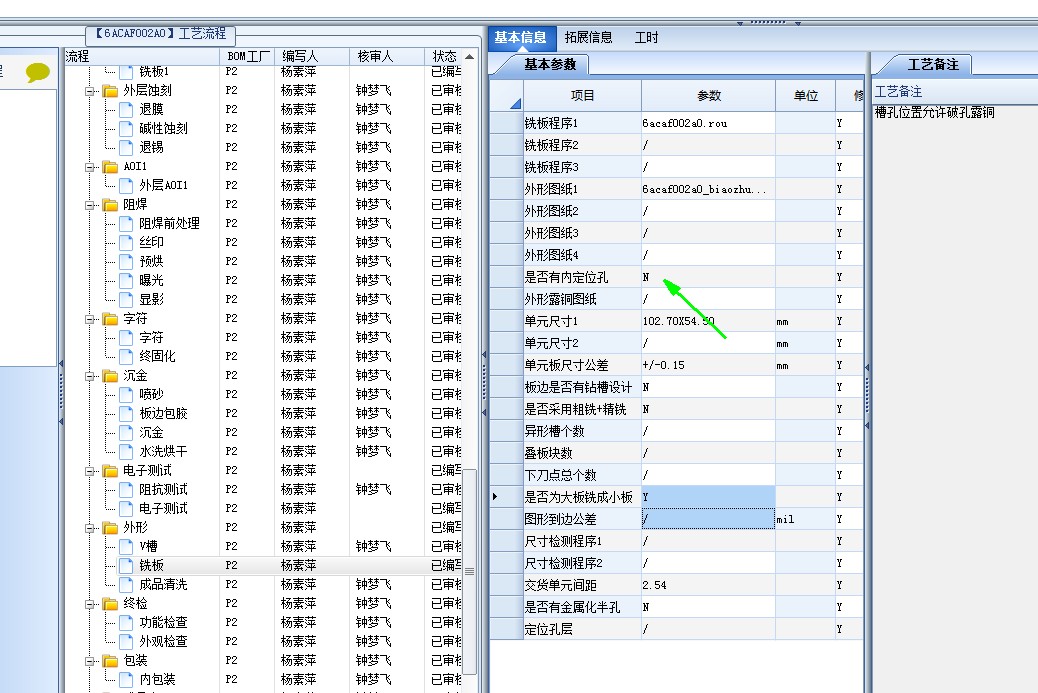This screenshot has width=1038, height=693.
Task: Click the blue triangle corner of parameter grid
Action: (516, 103)
